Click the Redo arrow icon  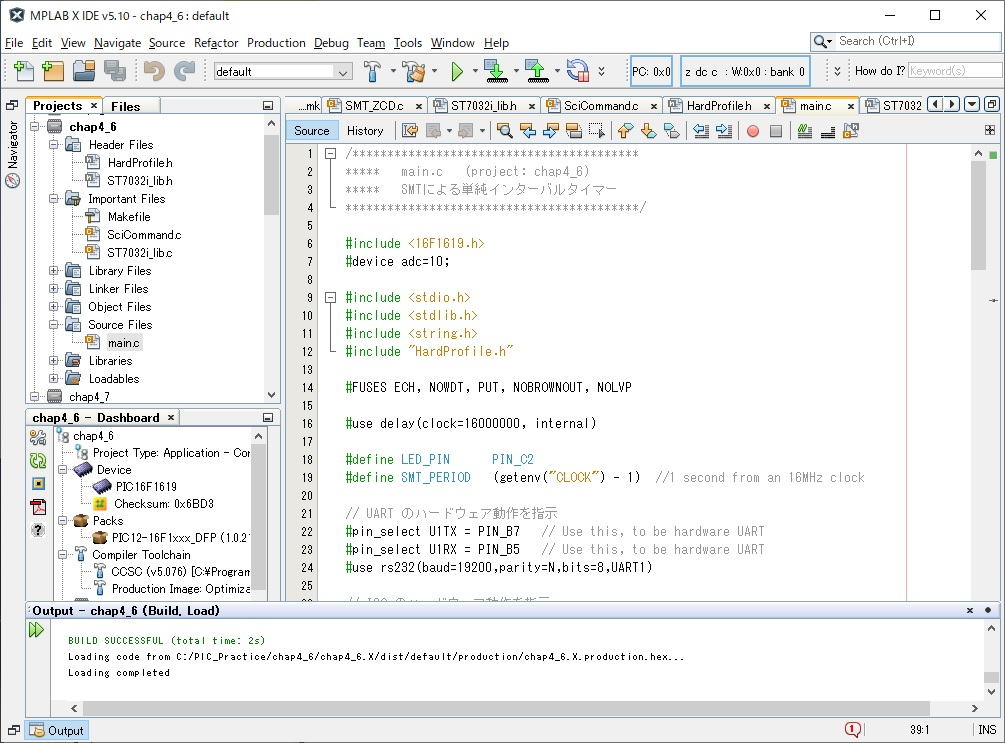pyautogui.click(x=185, y=71)
